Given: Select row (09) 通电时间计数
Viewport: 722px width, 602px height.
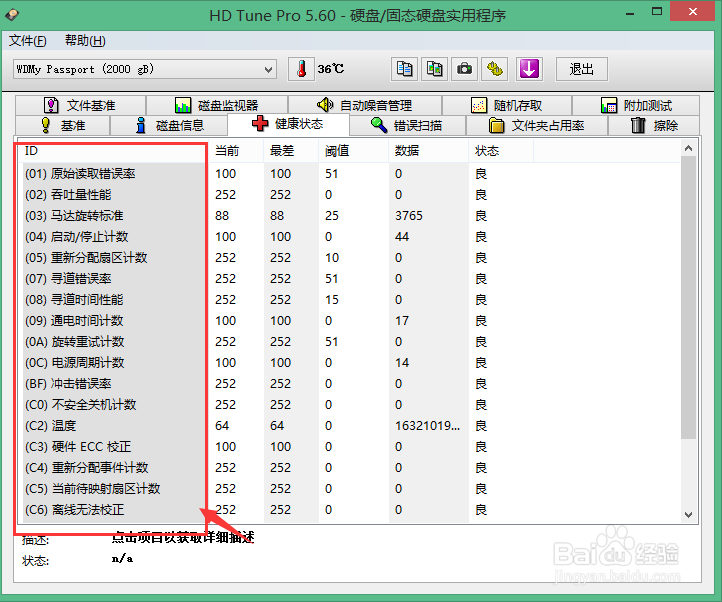Looking at the screenshot, I should pyautogui.click(x=349, y=321).
